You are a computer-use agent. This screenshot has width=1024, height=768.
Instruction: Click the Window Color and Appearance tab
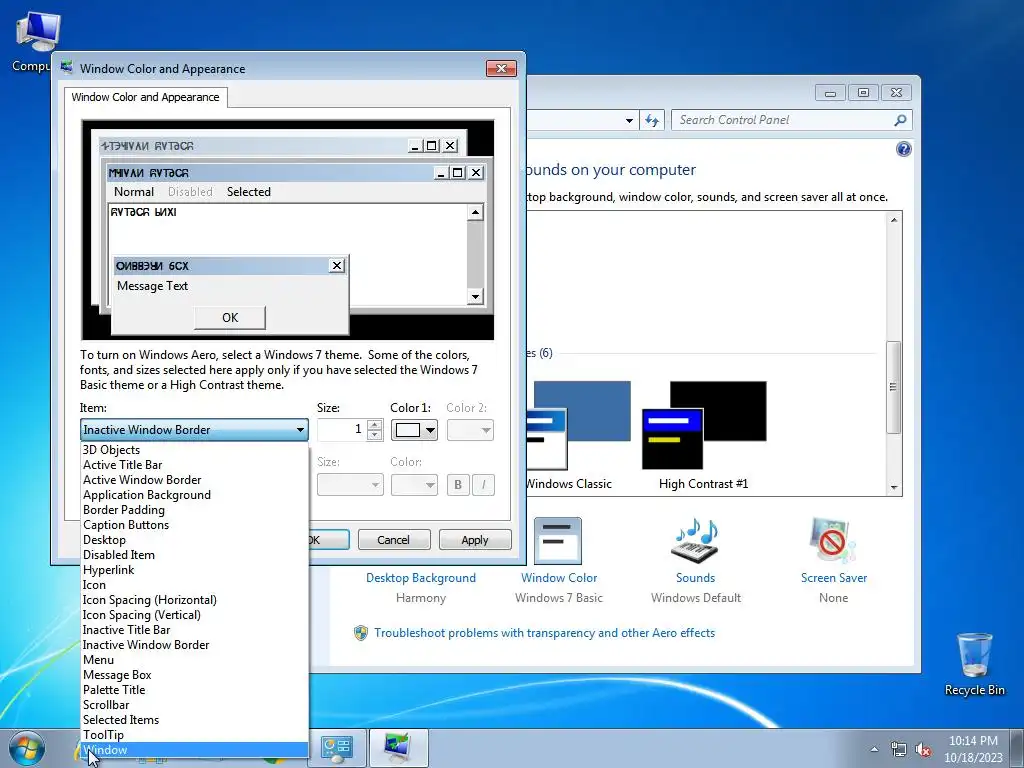[146, 97]
